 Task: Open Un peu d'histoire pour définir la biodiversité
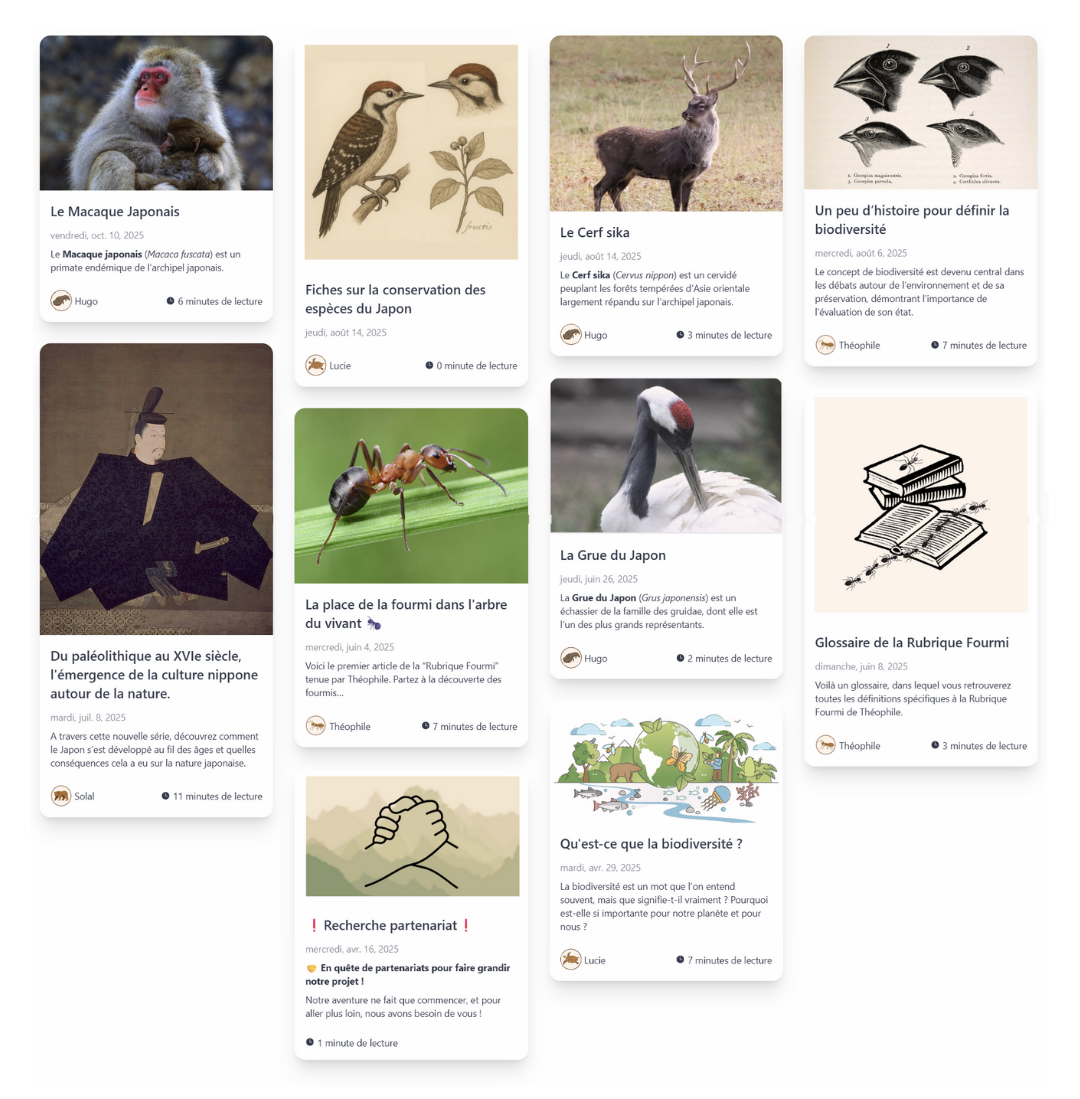(912, 220)
